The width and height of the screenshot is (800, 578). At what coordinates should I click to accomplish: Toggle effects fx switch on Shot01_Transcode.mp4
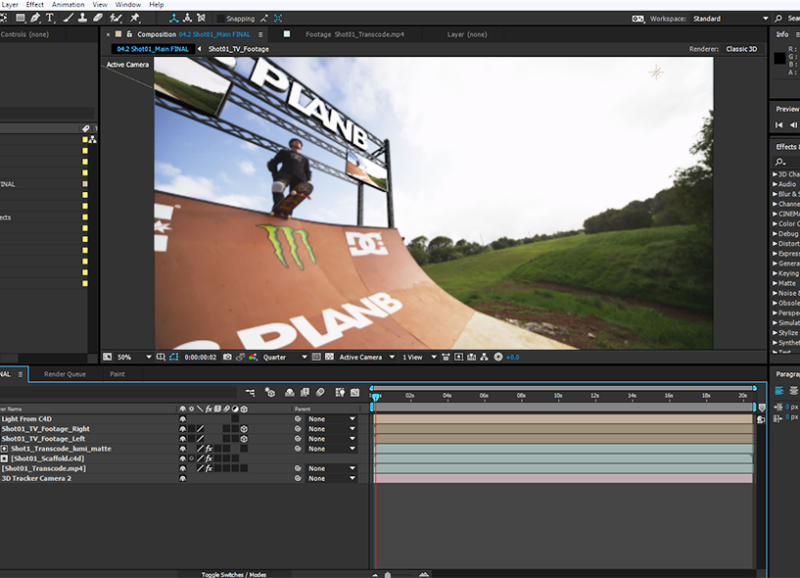coord(209,468)
